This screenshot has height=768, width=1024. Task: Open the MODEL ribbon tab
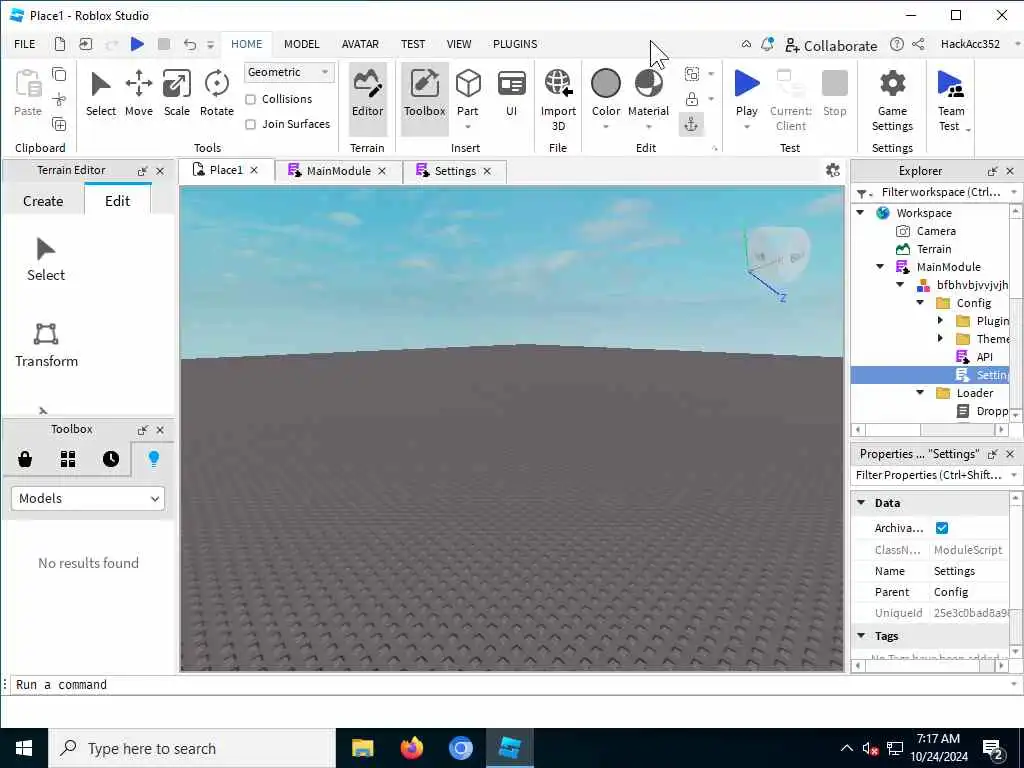coord(301,44)
